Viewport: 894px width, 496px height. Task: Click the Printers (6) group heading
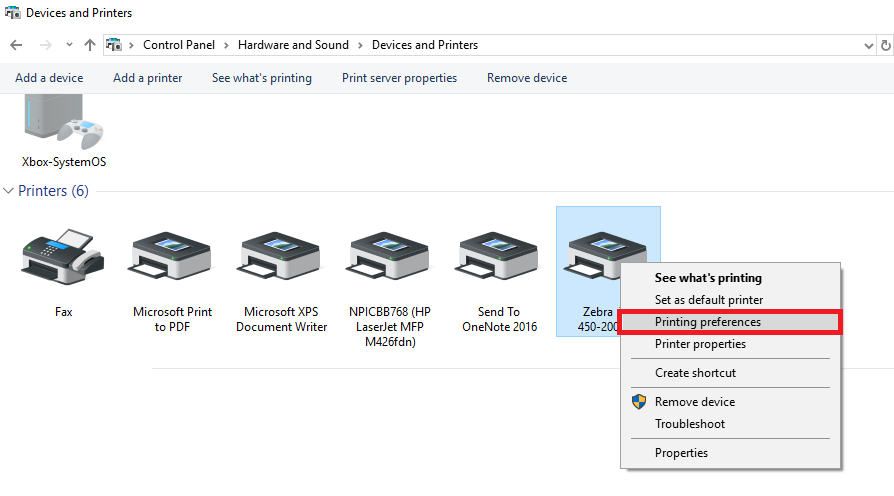coord(54,190)
